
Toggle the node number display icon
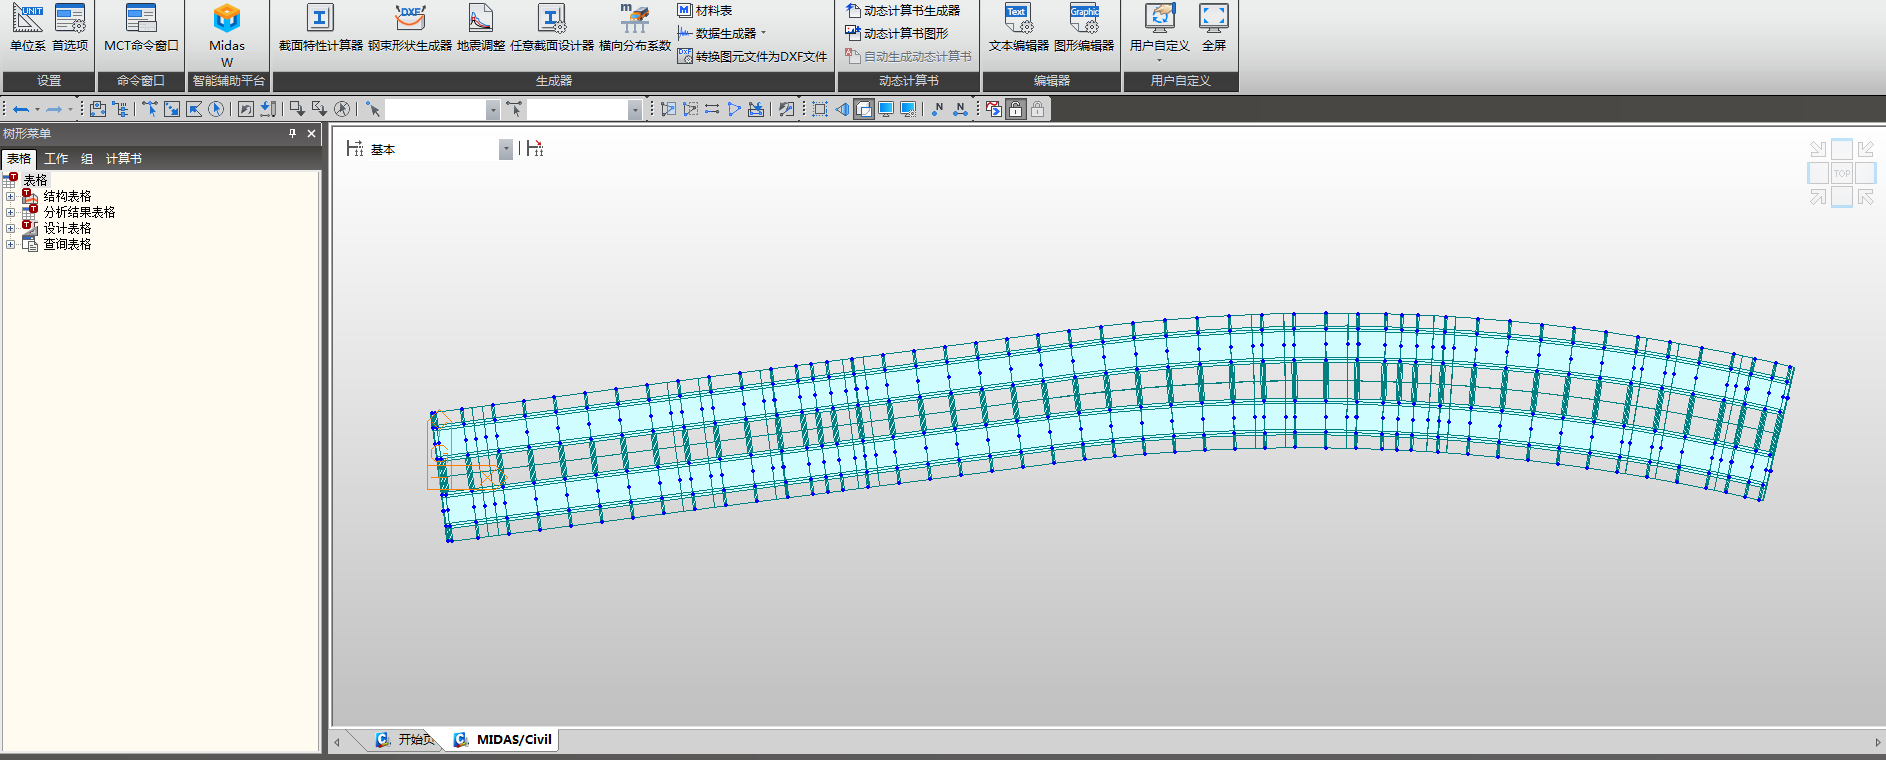937,109
